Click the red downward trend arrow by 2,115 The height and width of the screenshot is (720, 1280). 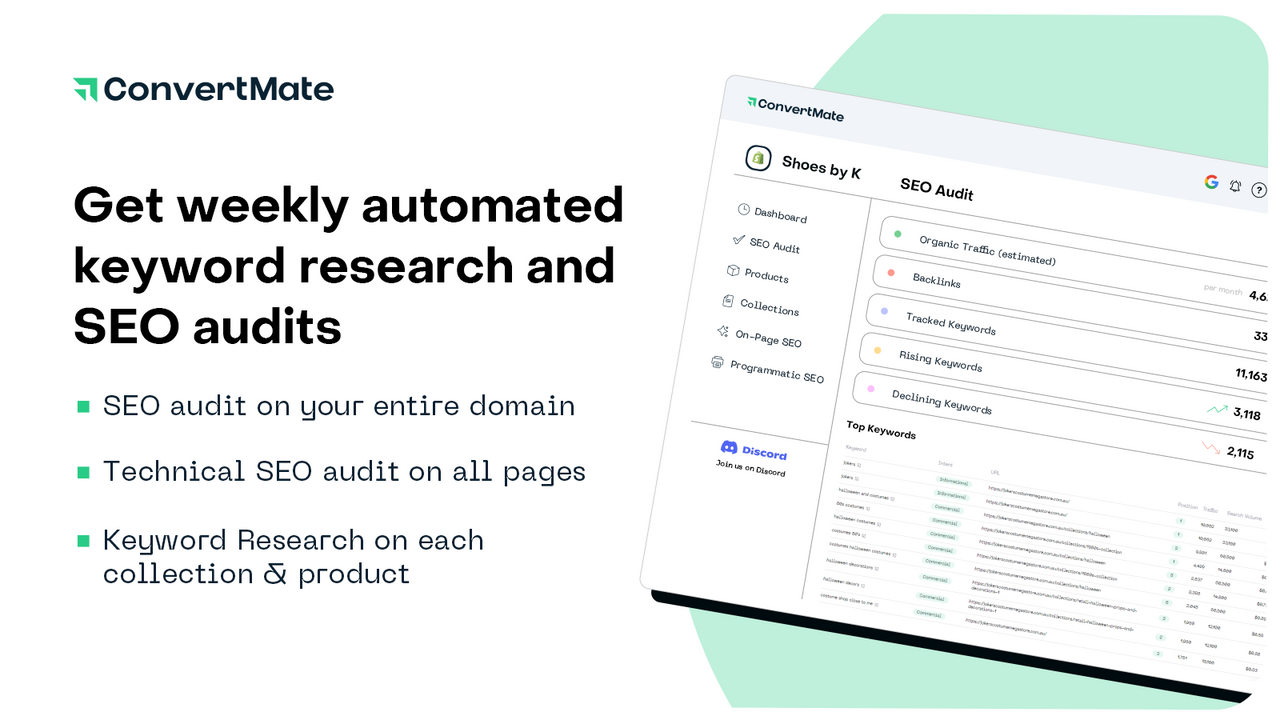[1211, 448]
